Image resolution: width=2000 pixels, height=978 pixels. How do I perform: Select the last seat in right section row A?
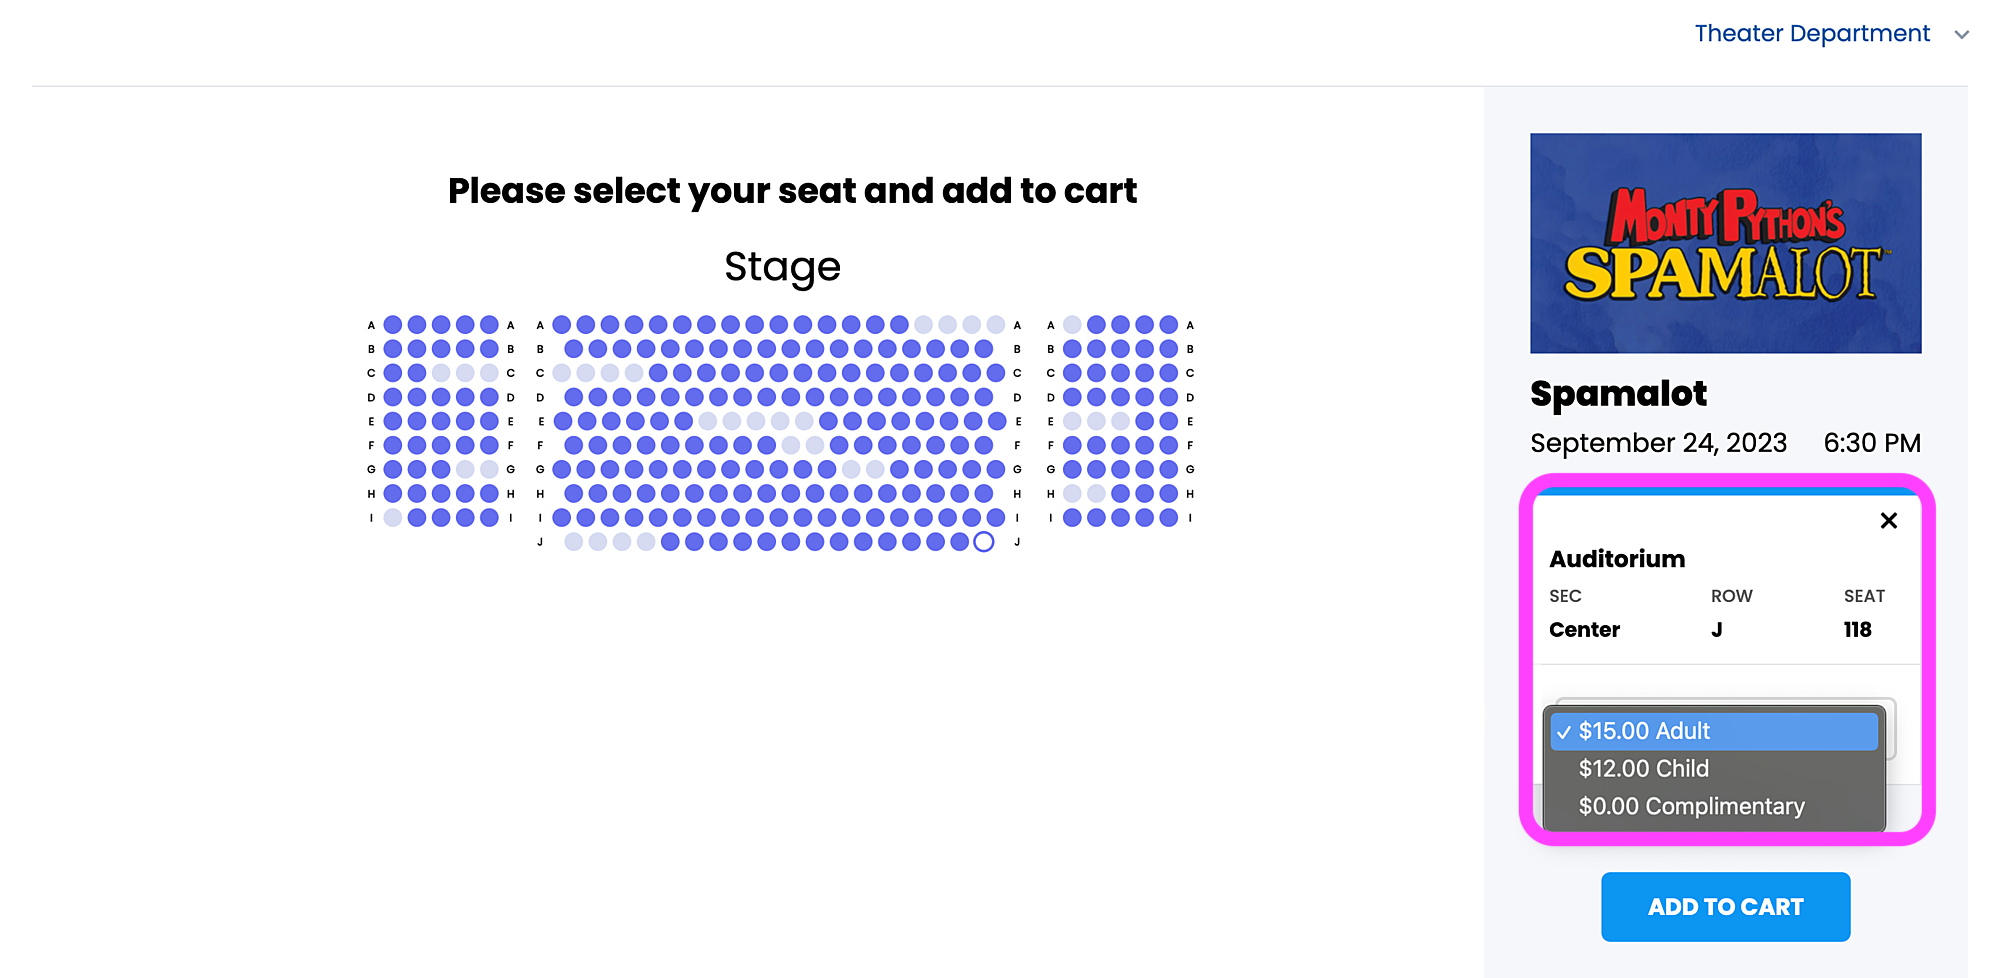pos(1169,325)
